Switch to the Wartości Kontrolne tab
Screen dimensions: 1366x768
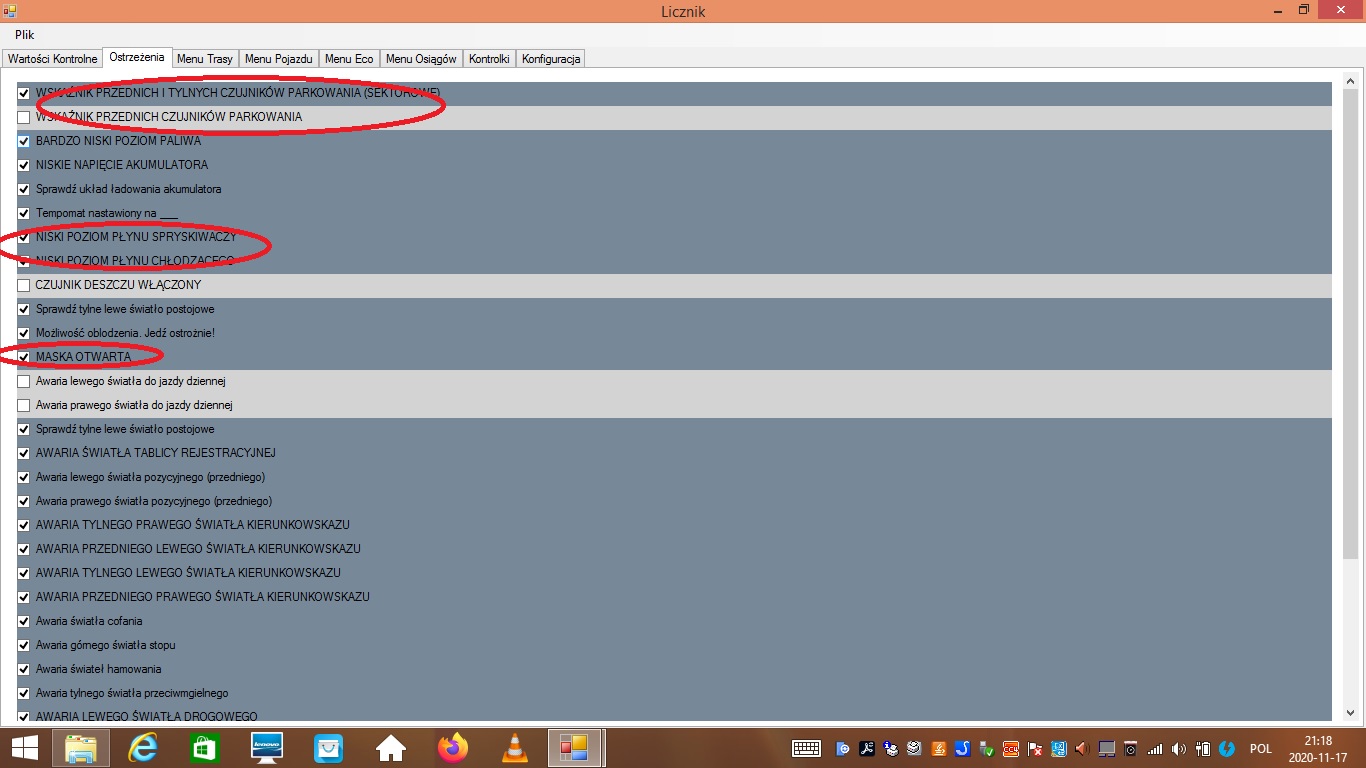(x=53, y=59)
